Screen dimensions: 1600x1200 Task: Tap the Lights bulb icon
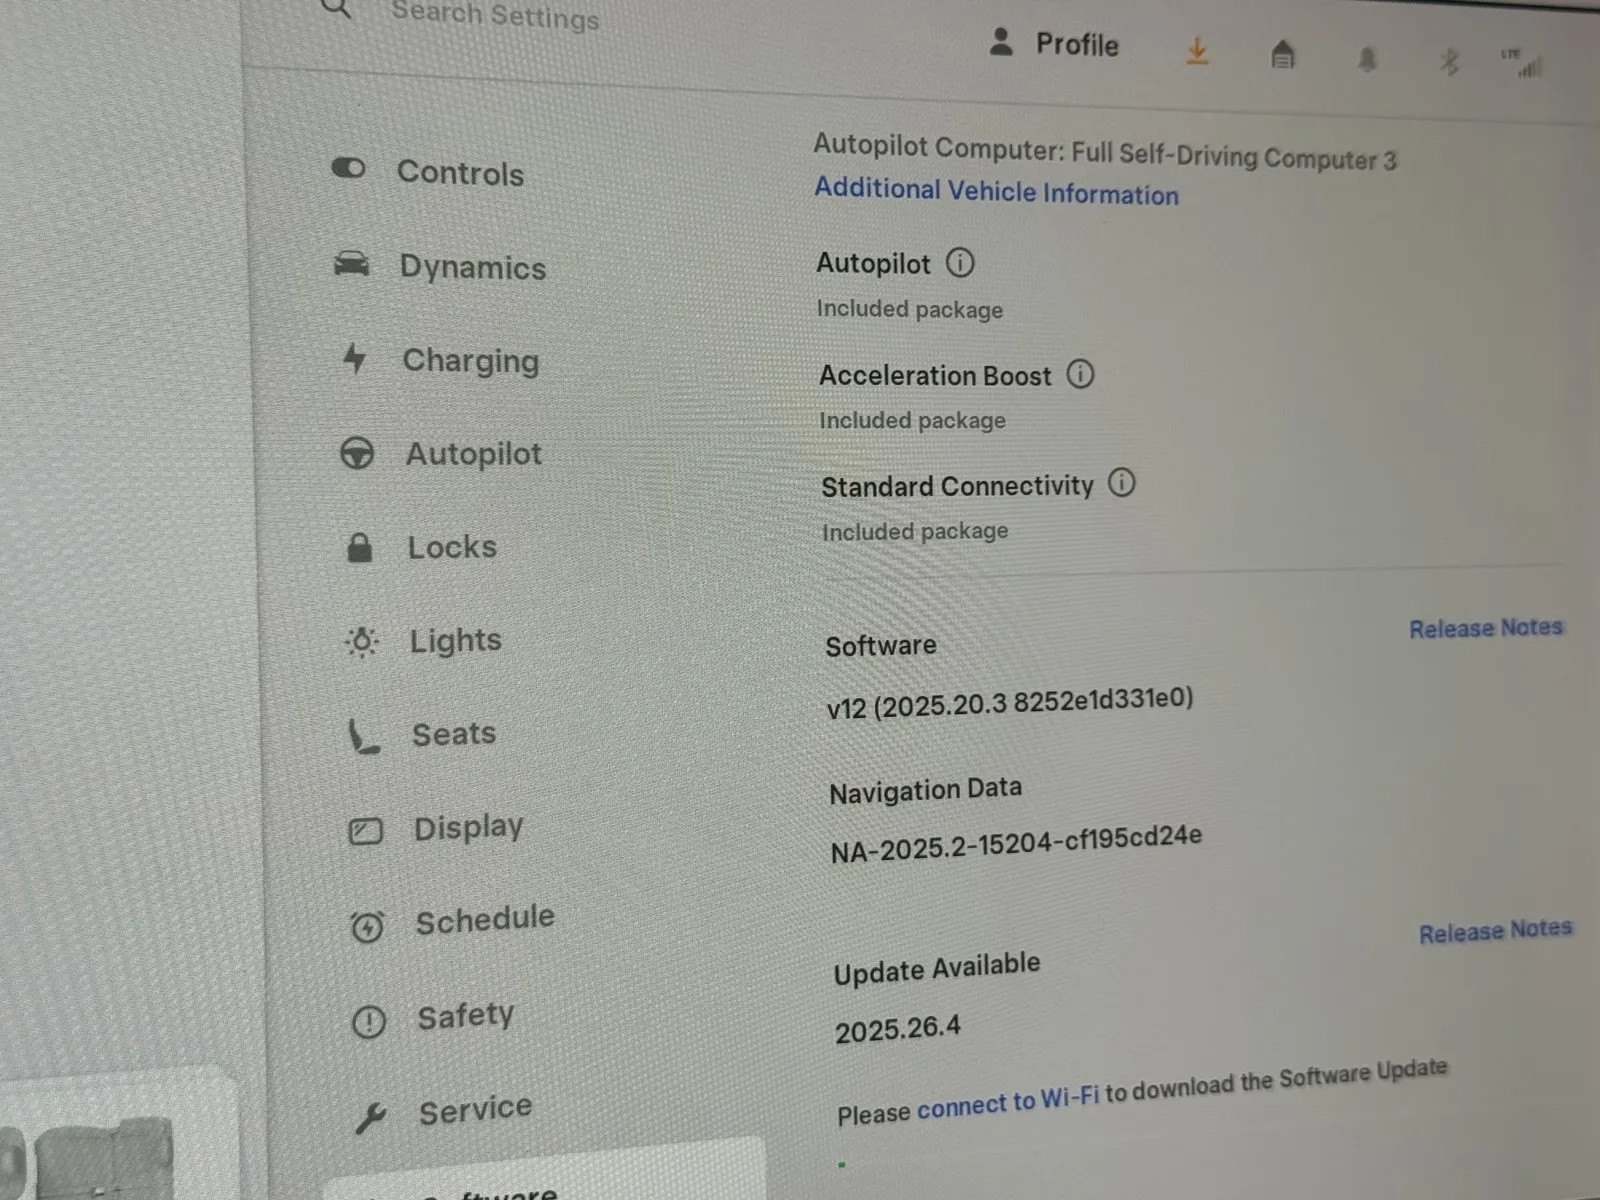[x=362, y=641]
